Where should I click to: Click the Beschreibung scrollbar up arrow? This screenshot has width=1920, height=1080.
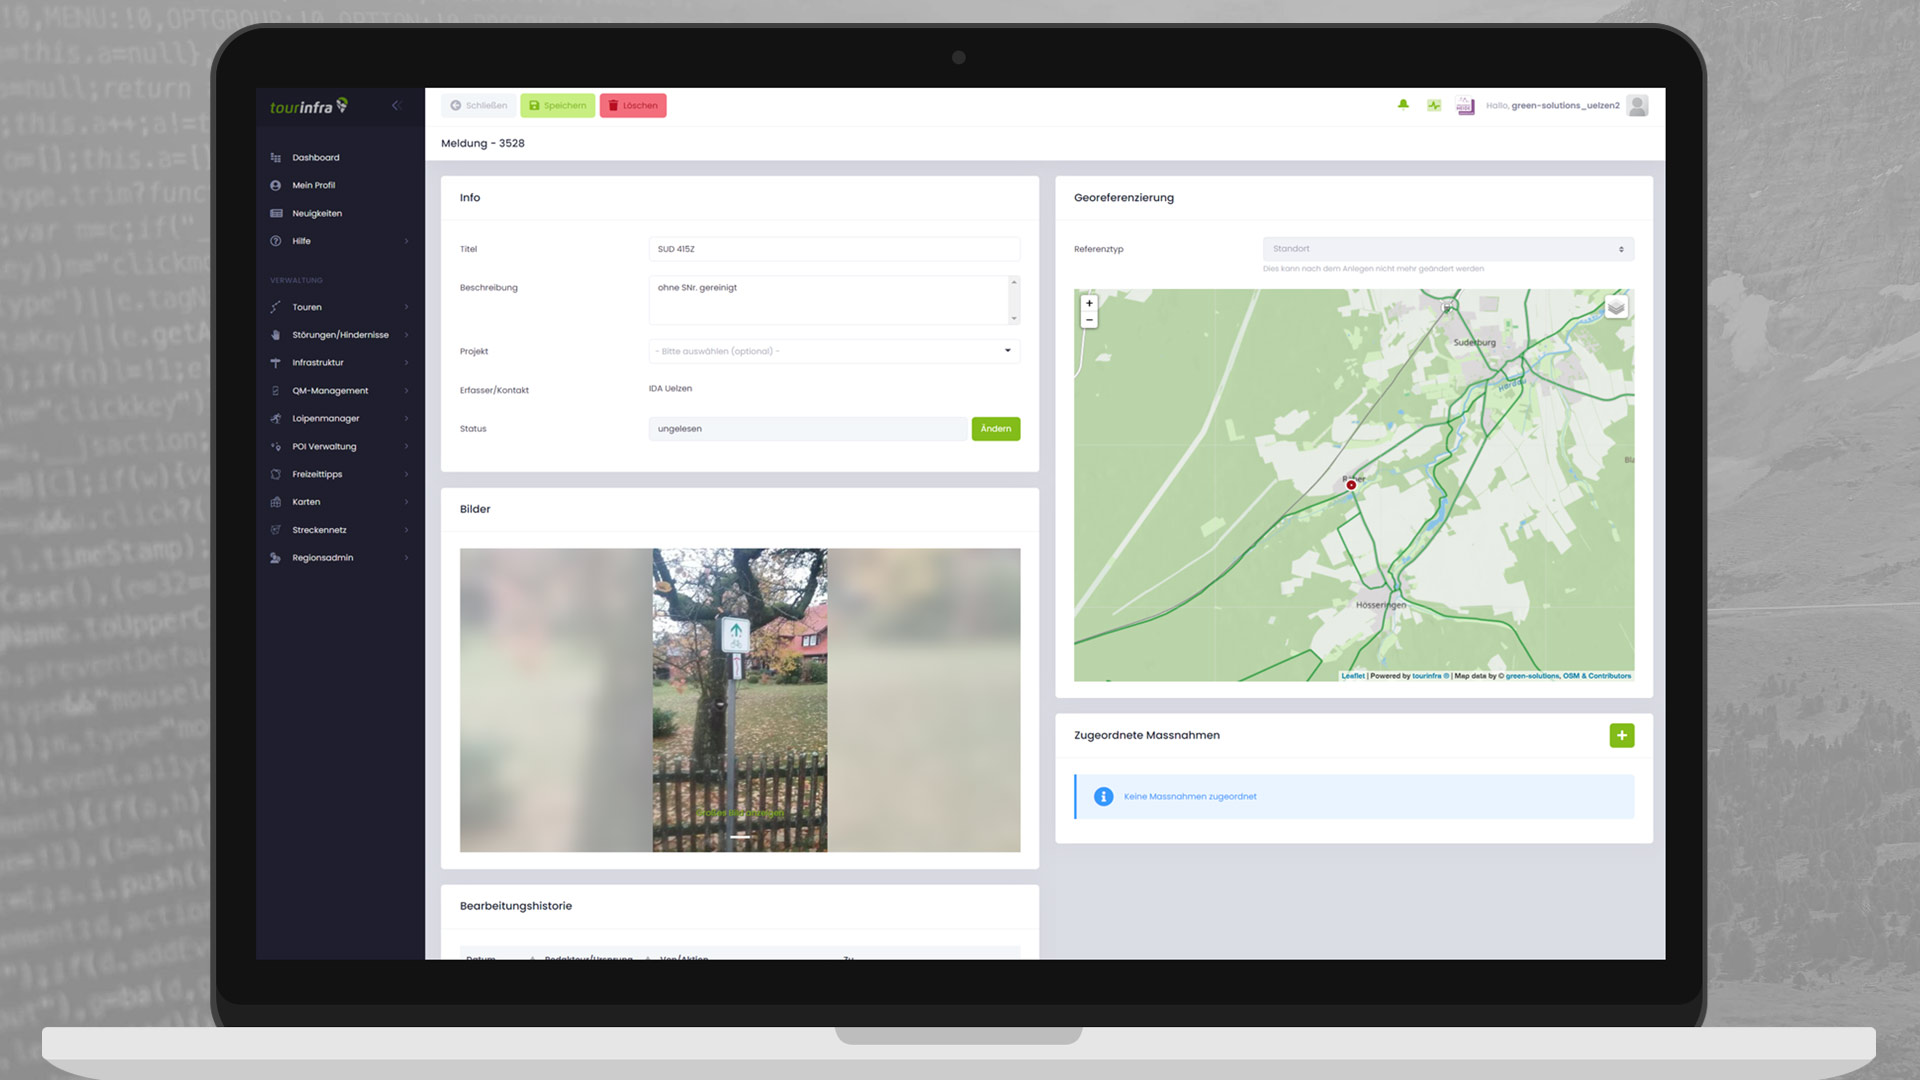pyautogui.click(x=1014, y=282)
